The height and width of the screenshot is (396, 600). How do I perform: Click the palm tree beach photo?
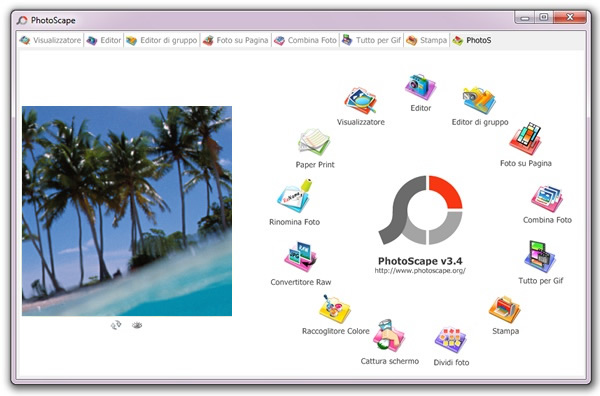tap(127, 211)
